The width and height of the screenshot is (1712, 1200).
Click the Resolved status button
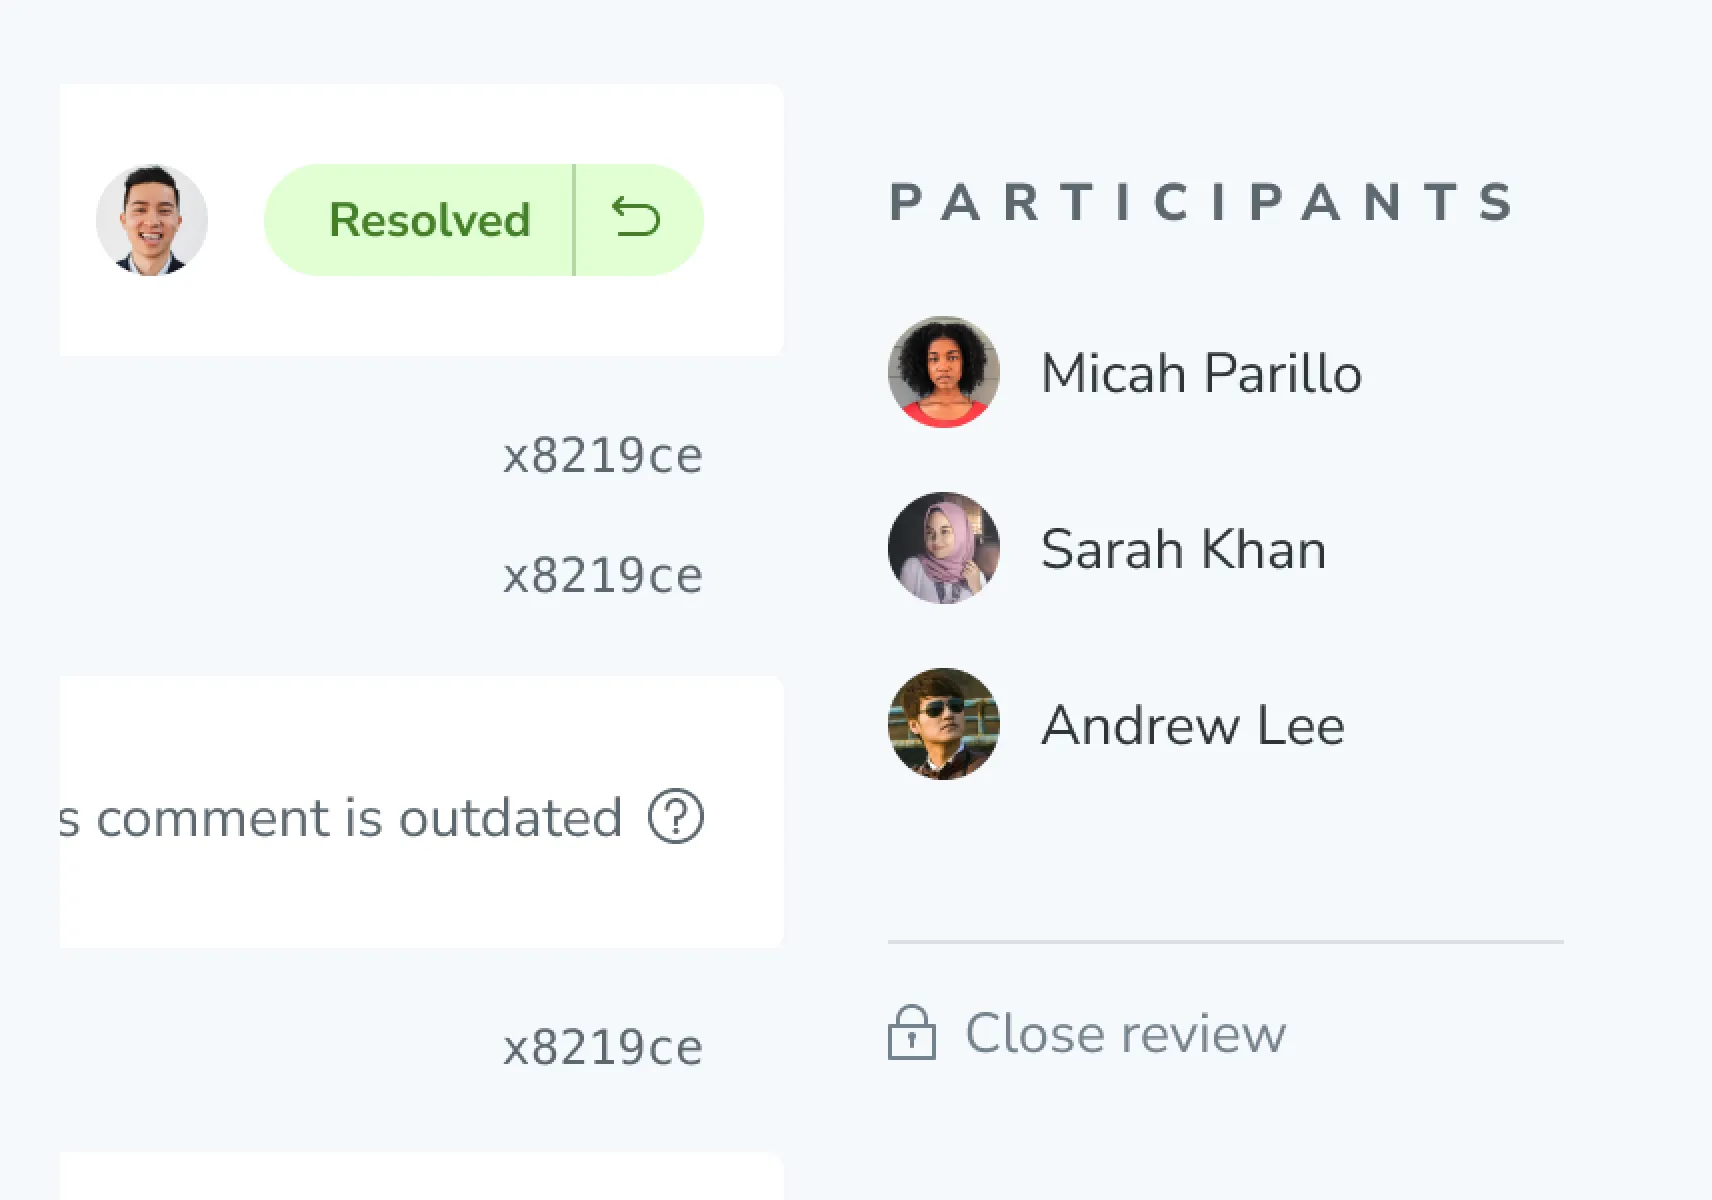coord(429,220)
